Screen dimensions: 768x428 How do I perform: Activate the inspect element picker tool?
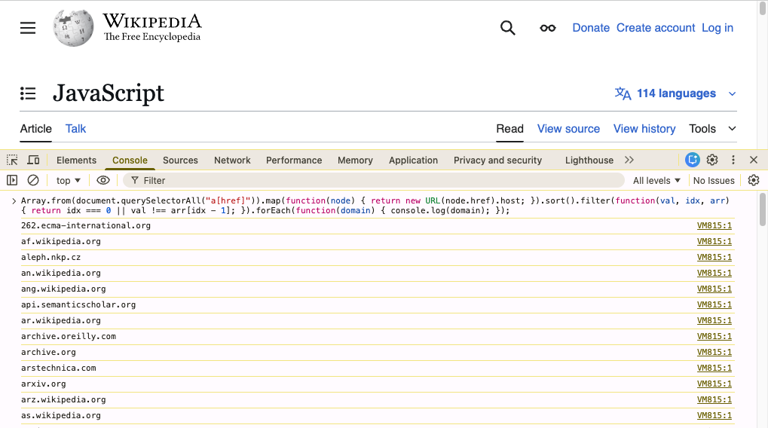12,160
